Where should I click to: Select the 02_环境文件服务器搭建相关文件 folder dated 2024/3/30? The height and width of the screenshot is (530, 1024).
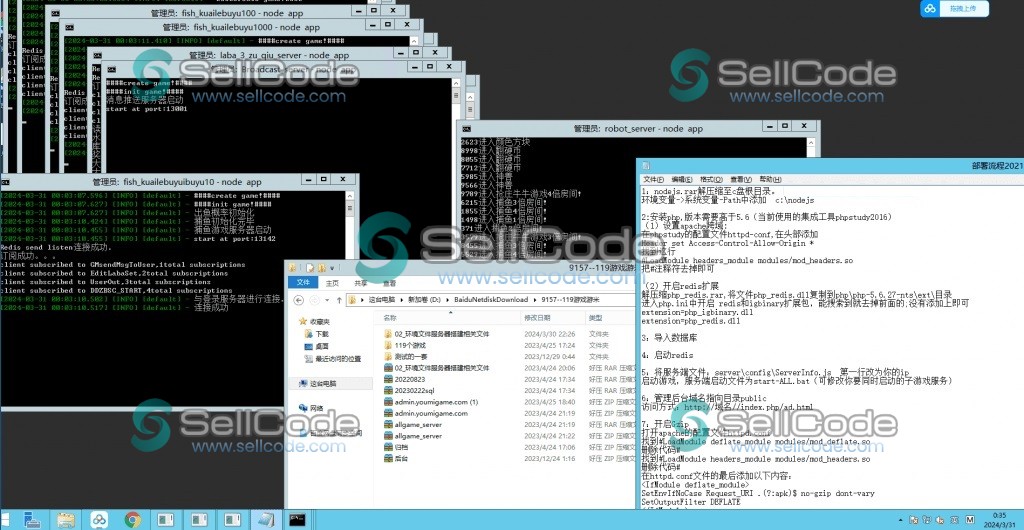pos(441,334)
